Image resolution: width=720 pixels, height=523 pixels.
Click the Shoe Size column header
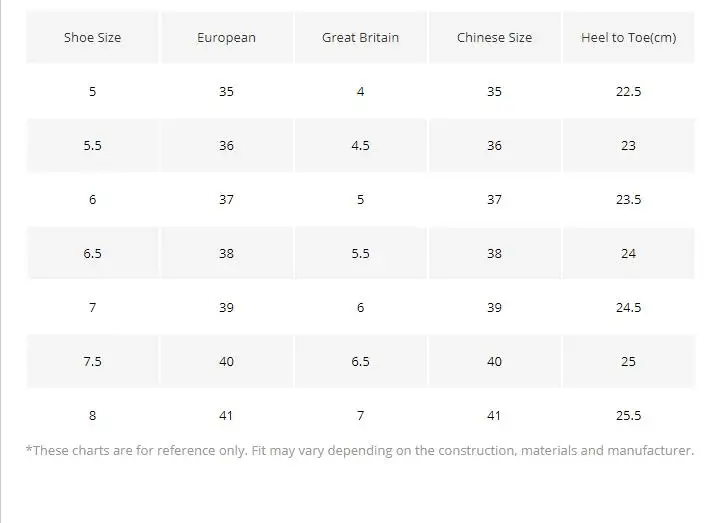(92, 37)
